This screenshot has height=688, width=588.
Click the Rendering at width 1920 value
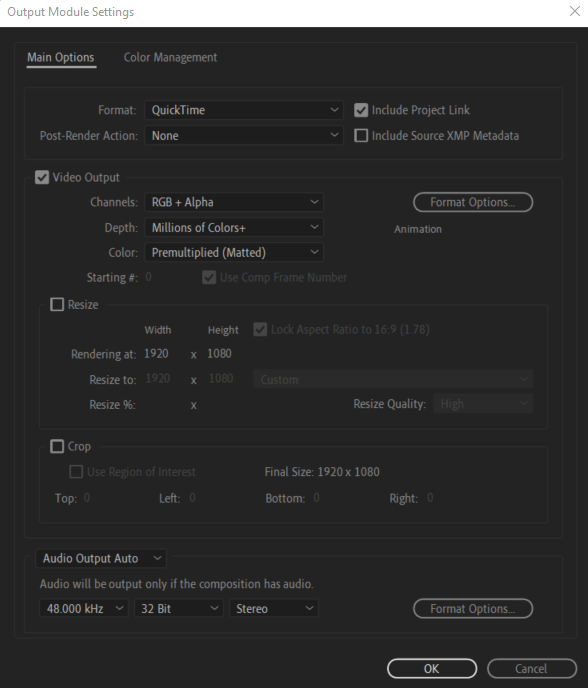pyautogui.click(x=156, y=354)
